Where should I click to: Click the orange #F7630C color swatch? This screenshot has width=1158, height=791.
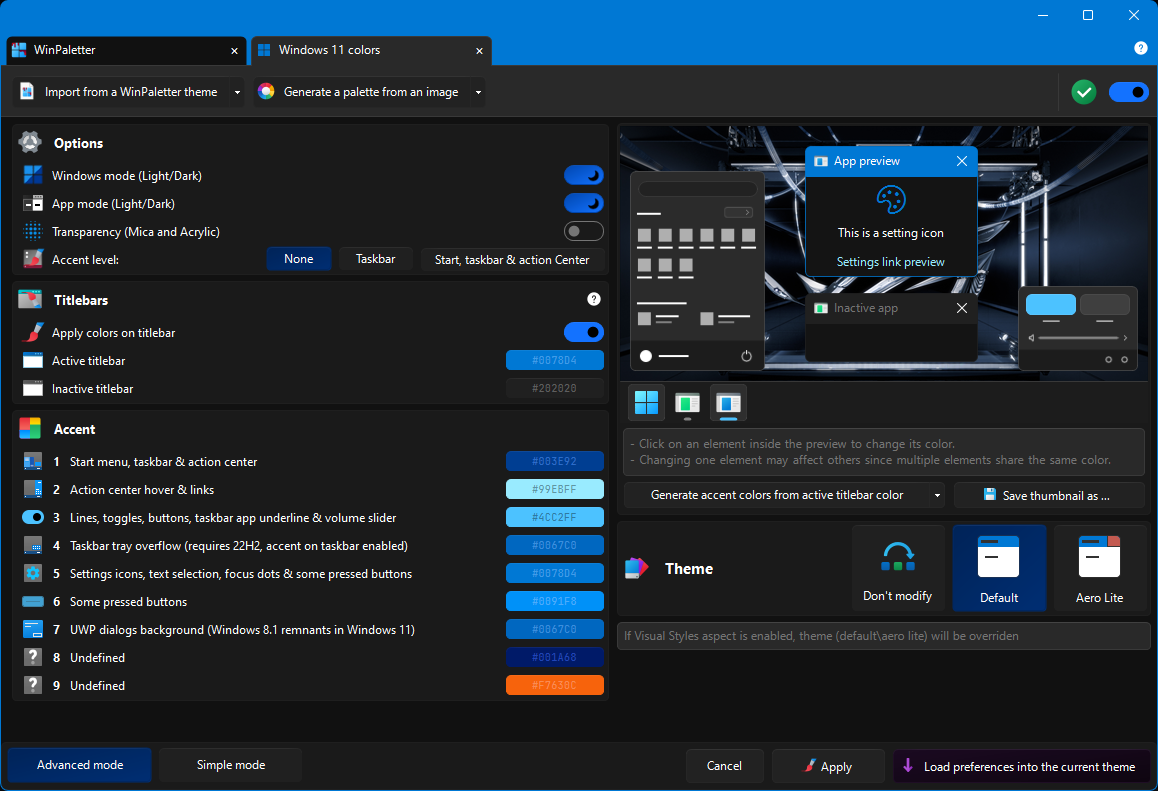555,685
